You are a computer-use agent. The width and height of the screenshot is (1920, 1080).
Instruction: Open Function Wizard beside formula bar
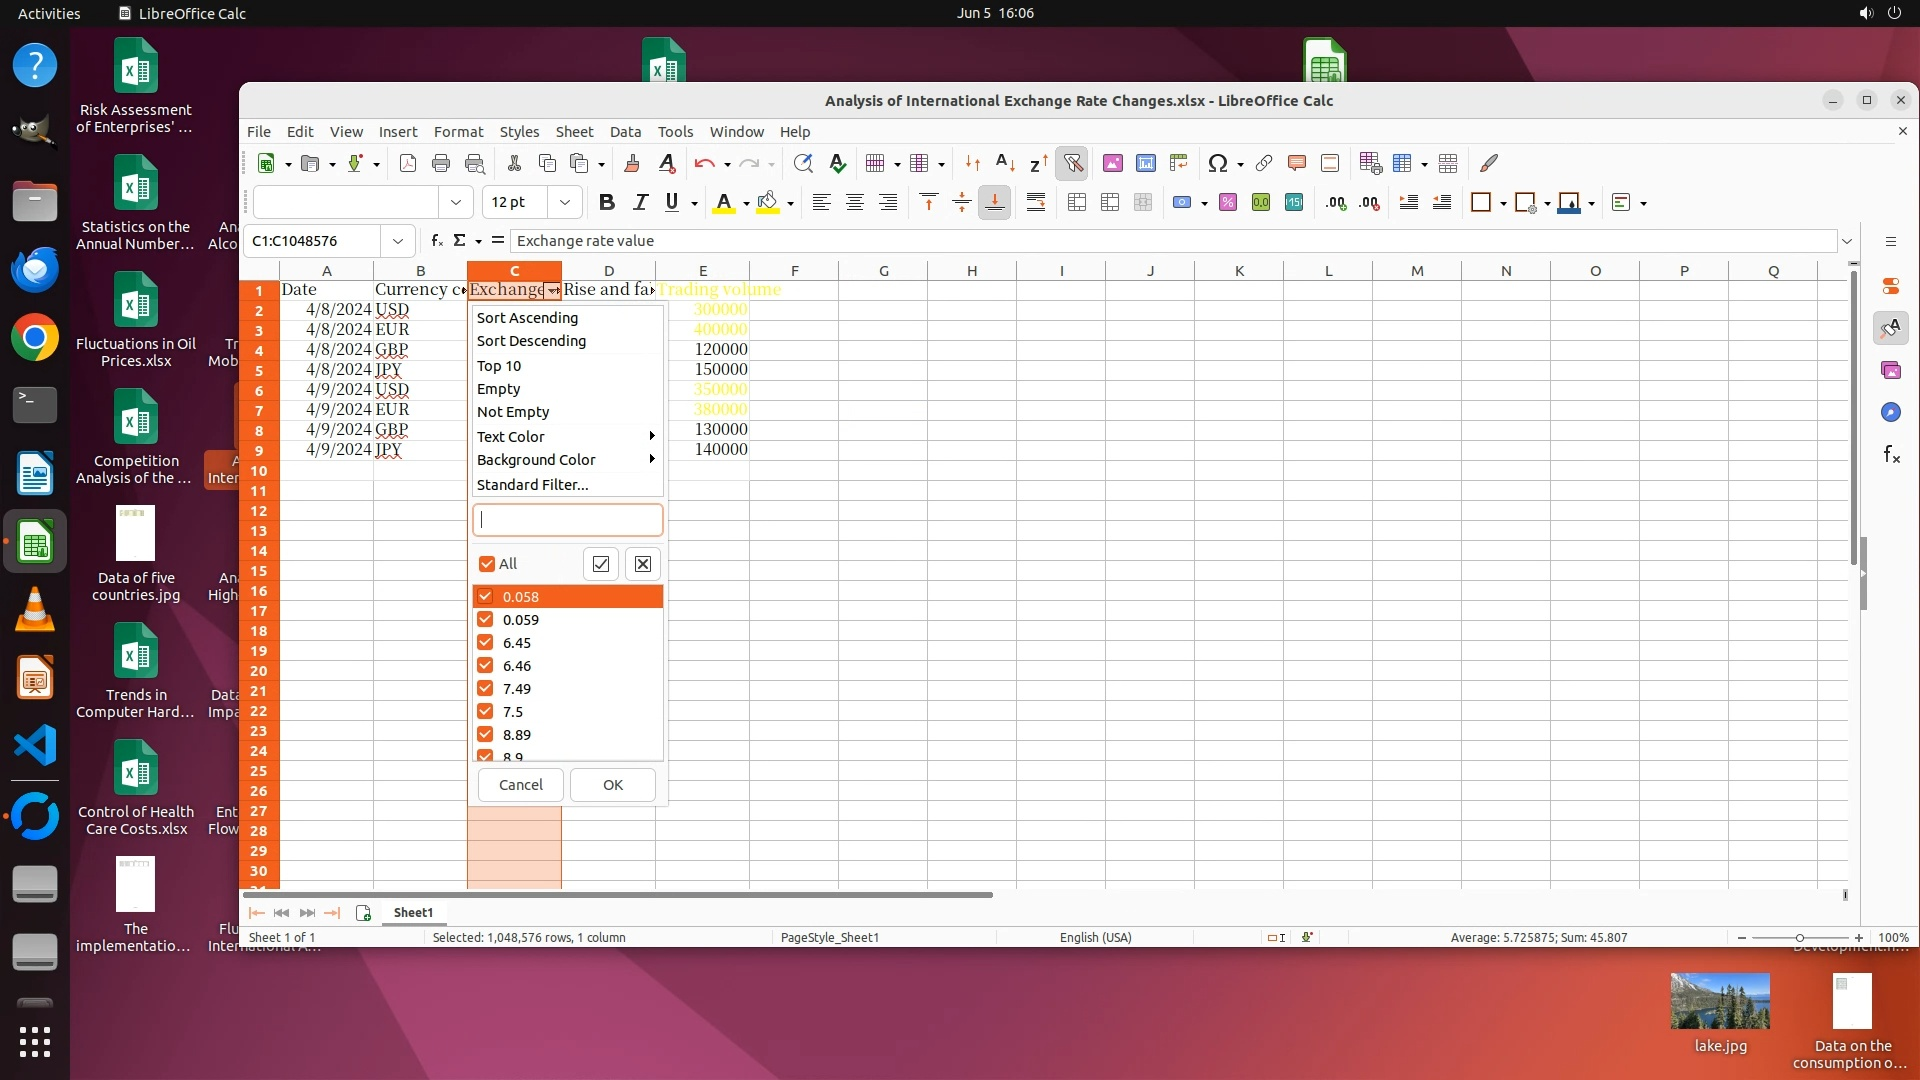[x=436, y=240]
